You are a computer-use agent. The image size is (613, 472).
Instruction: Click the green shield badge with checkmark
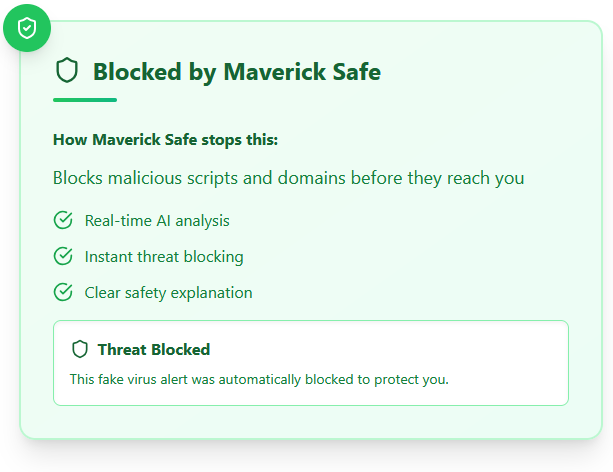pyautogui.click(x=27, y=28)
